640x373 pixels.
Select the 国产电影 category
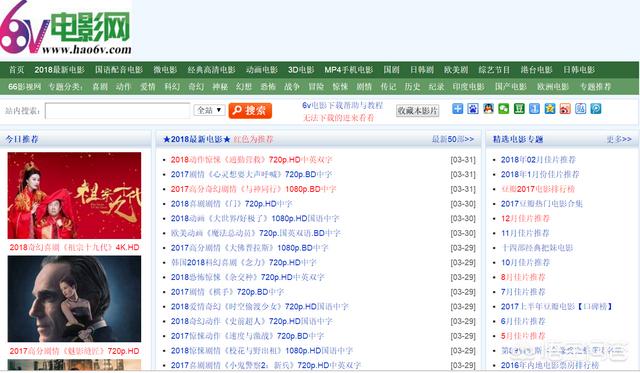click(511, 87)
